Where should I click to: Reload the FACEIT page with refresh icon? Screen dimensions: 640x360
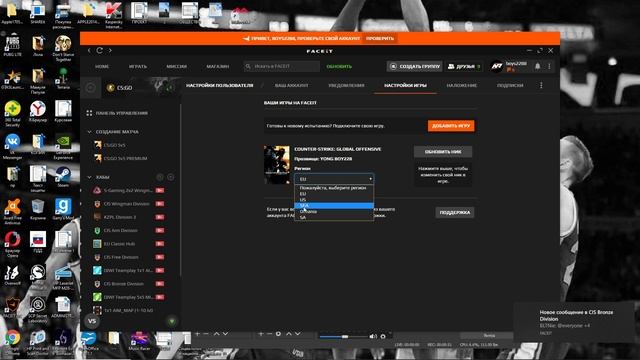tap(100, 50)
